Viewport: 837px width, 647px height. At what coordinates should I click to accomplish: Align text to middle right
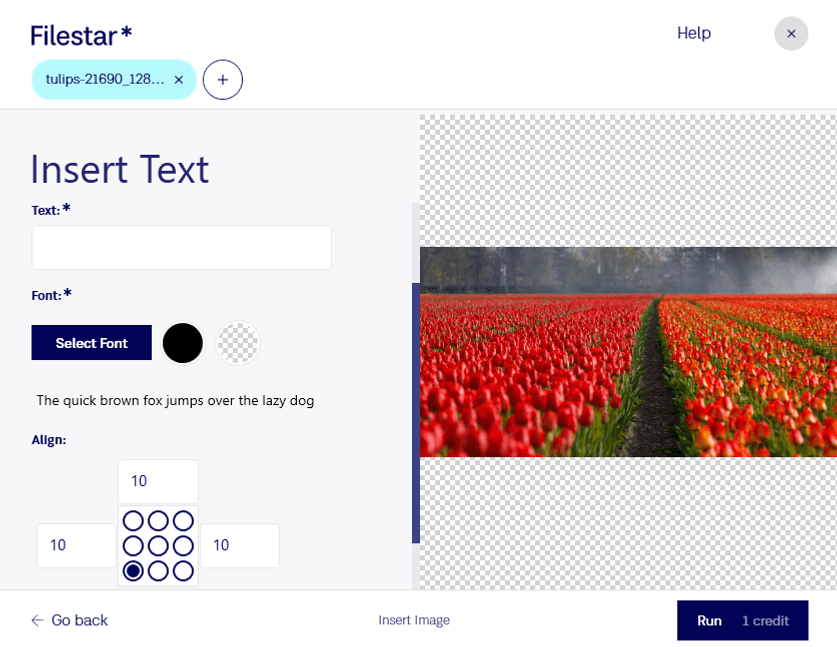pyautogui.click(x=183, y=546)
